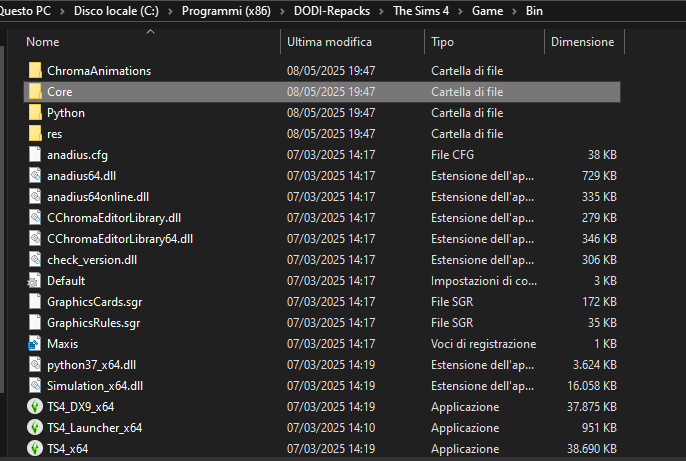This screenshot has width=686, height=461.
Task: Click the left pane vertical scrollbar
Action: coord(2,219)
